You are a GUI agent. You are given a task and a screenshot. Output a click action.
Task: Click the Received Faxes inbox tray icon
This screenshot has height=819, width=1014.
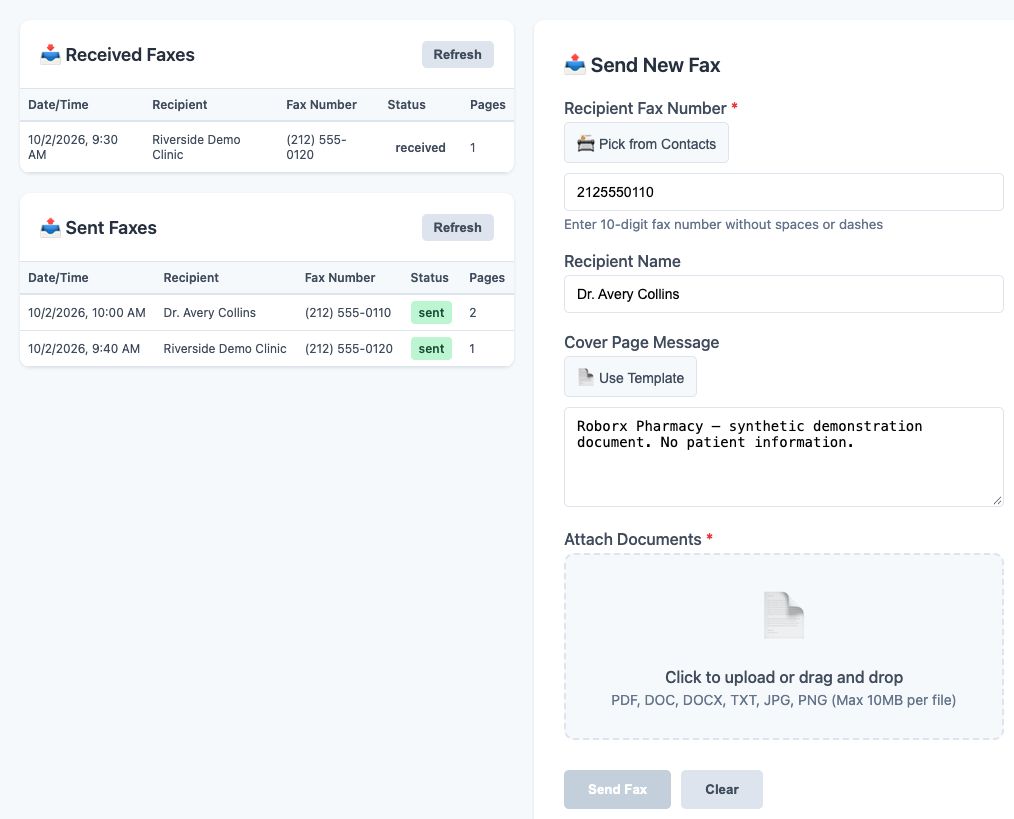[50, 54]
